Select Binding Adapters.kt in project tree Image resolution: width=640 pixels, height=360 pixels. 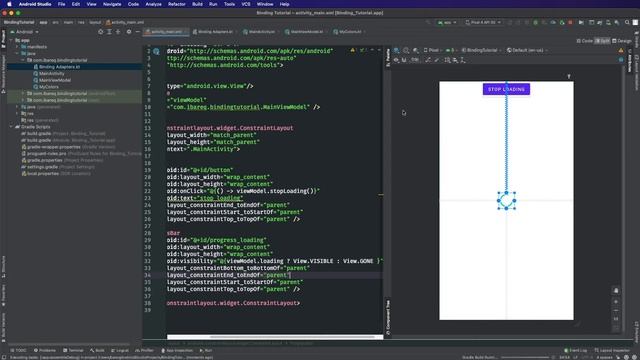(59, 67)
